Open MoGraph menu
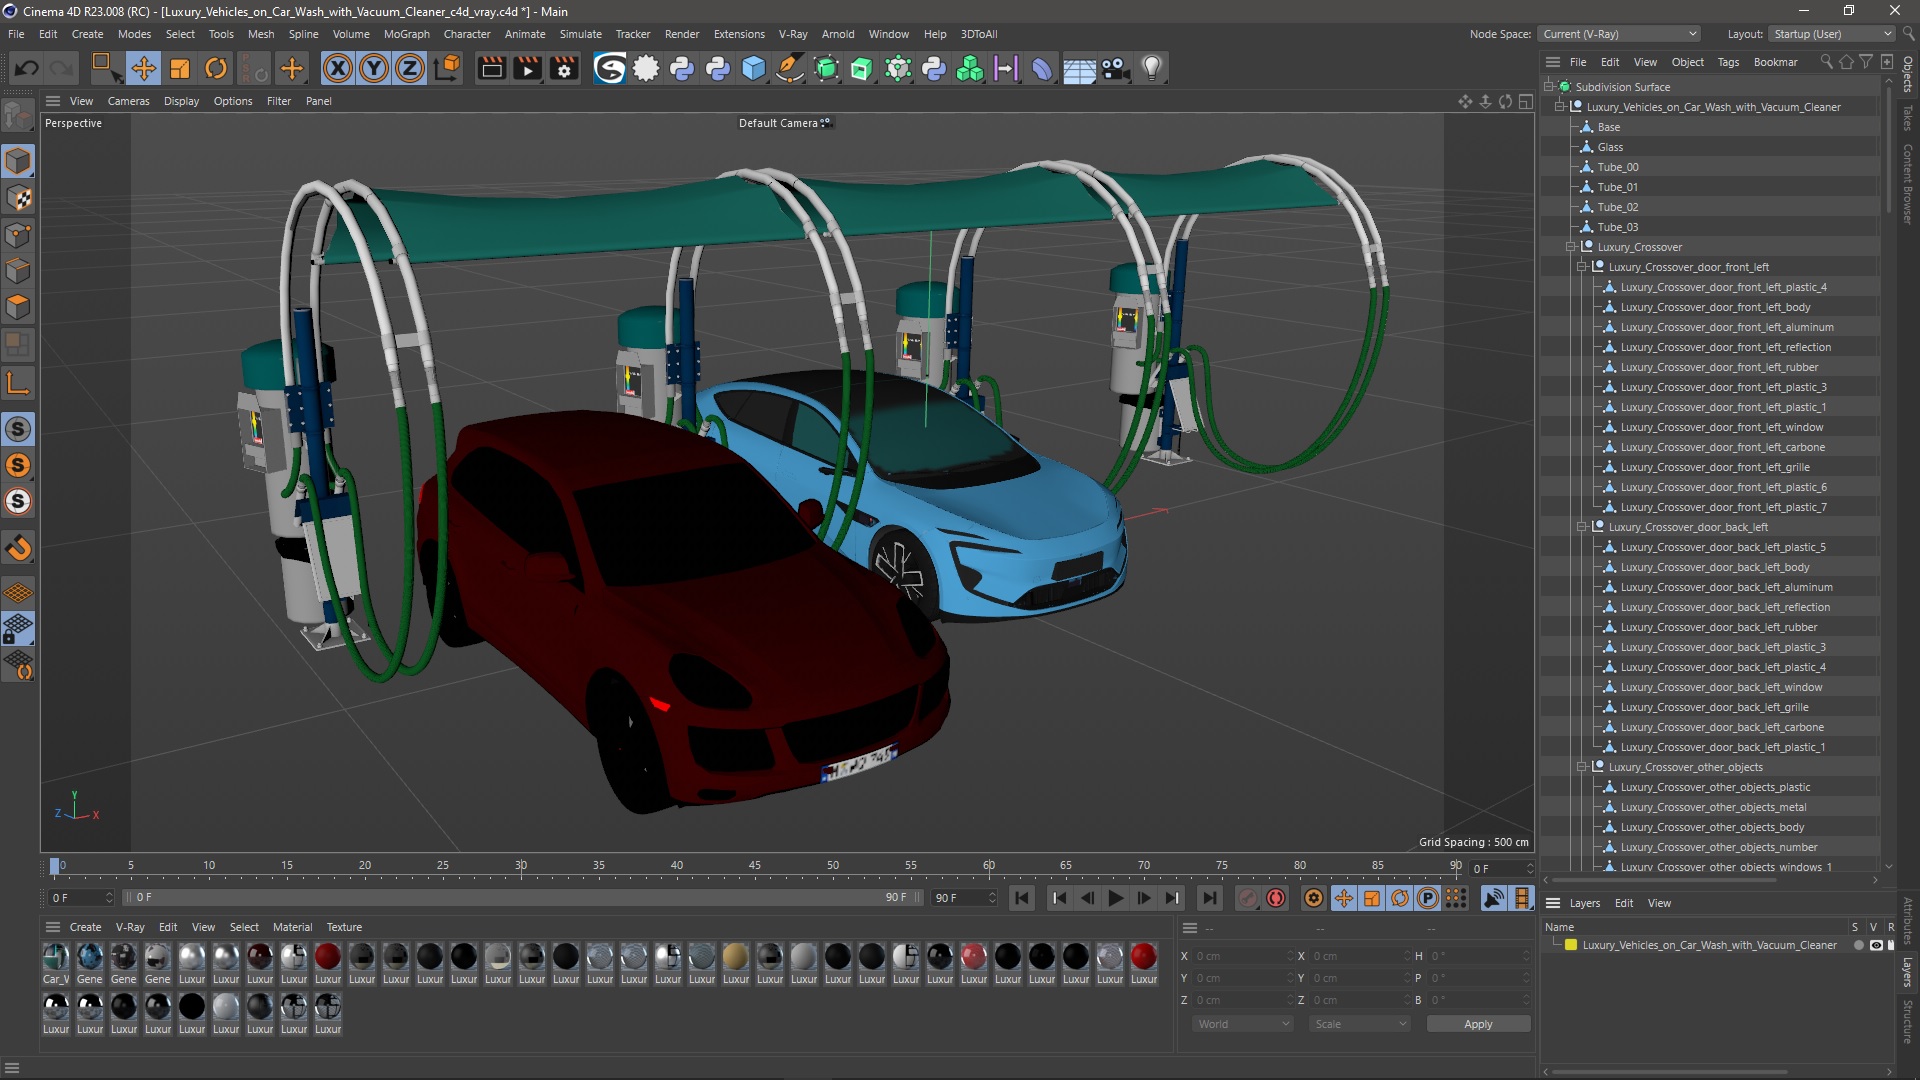The width and height of the screenshot is (1920, 1080). click(x=406, y=34)
